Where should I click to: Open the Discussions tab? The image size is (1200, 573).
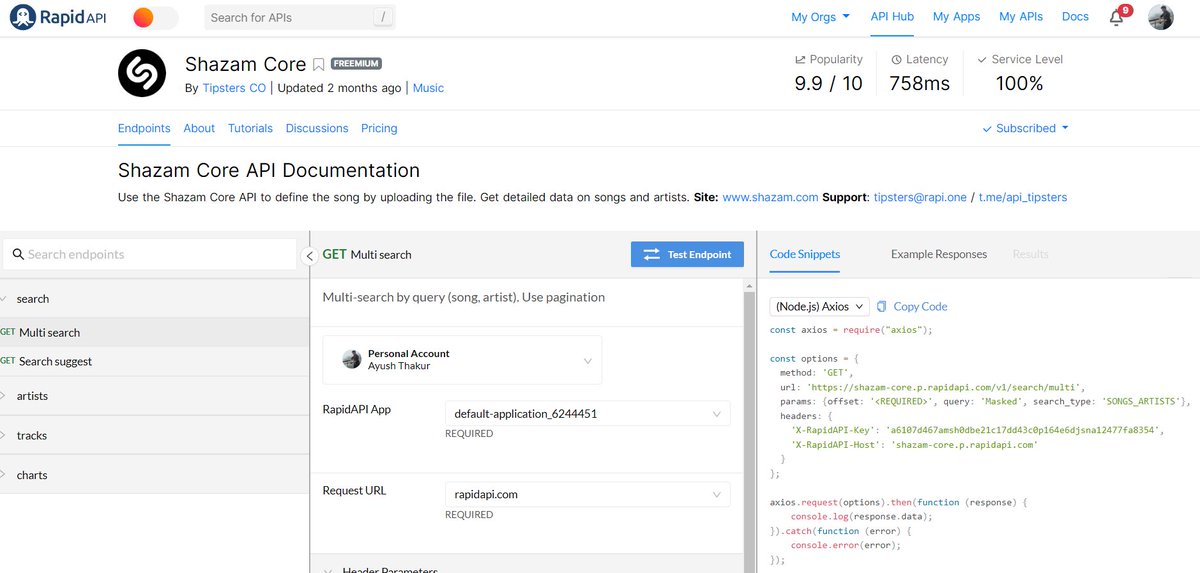click(317, 128)
